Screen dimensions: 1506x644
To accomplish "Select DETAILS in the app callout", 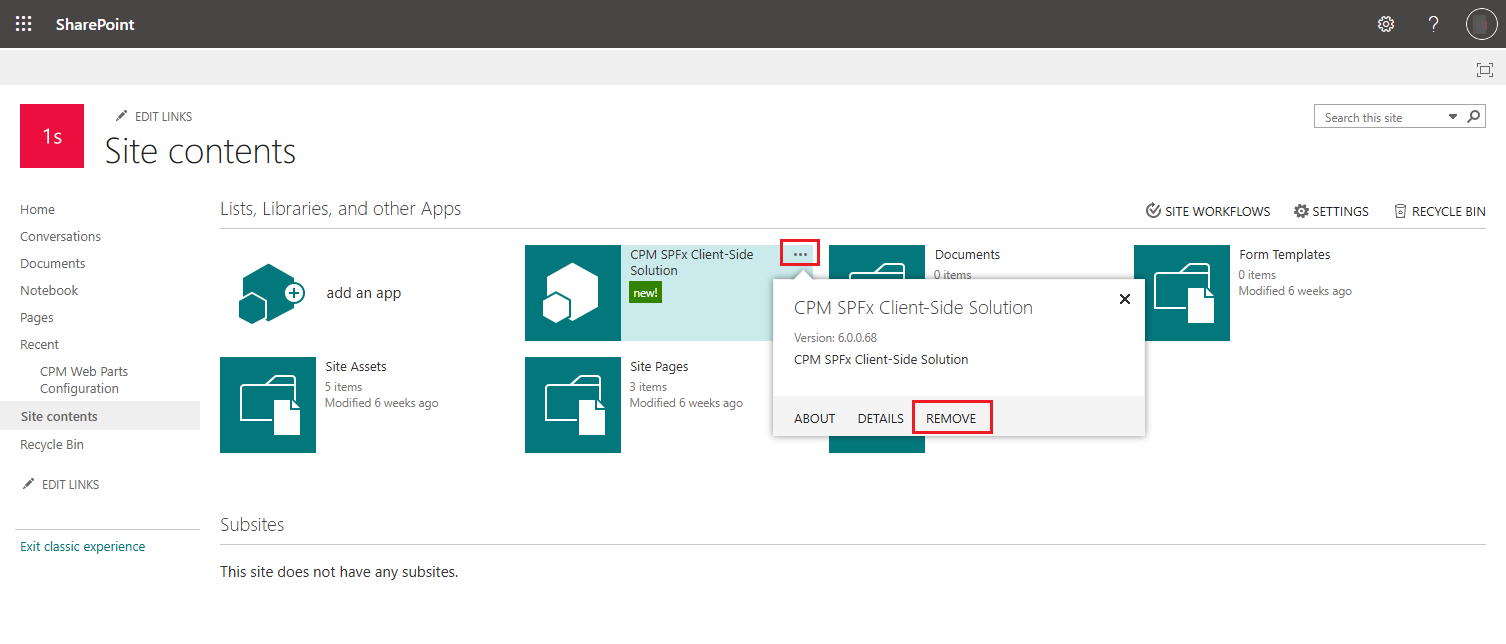I will (879, 418).
